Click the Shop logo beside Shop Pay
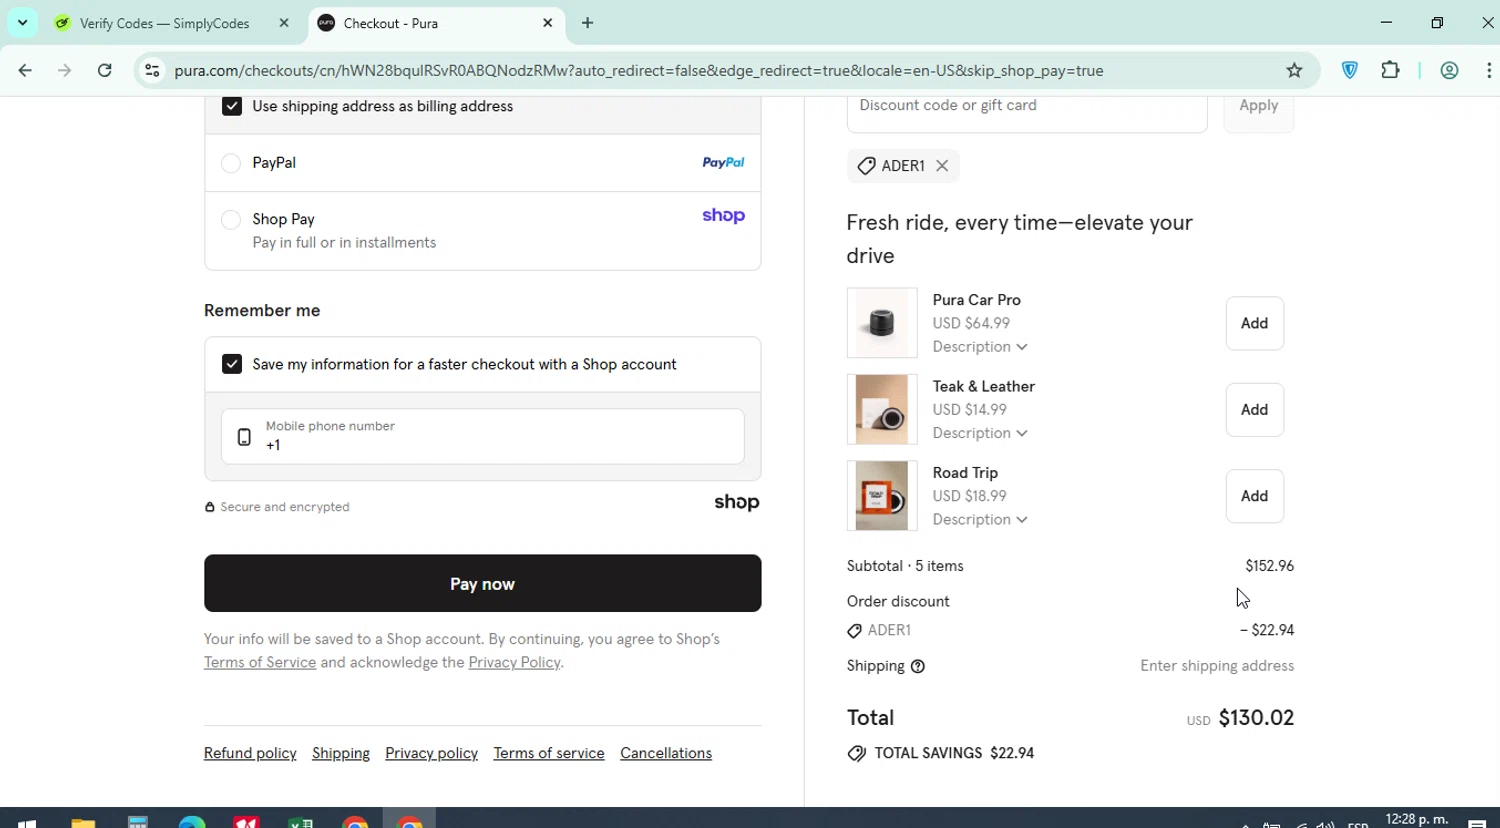 [723, 216]
